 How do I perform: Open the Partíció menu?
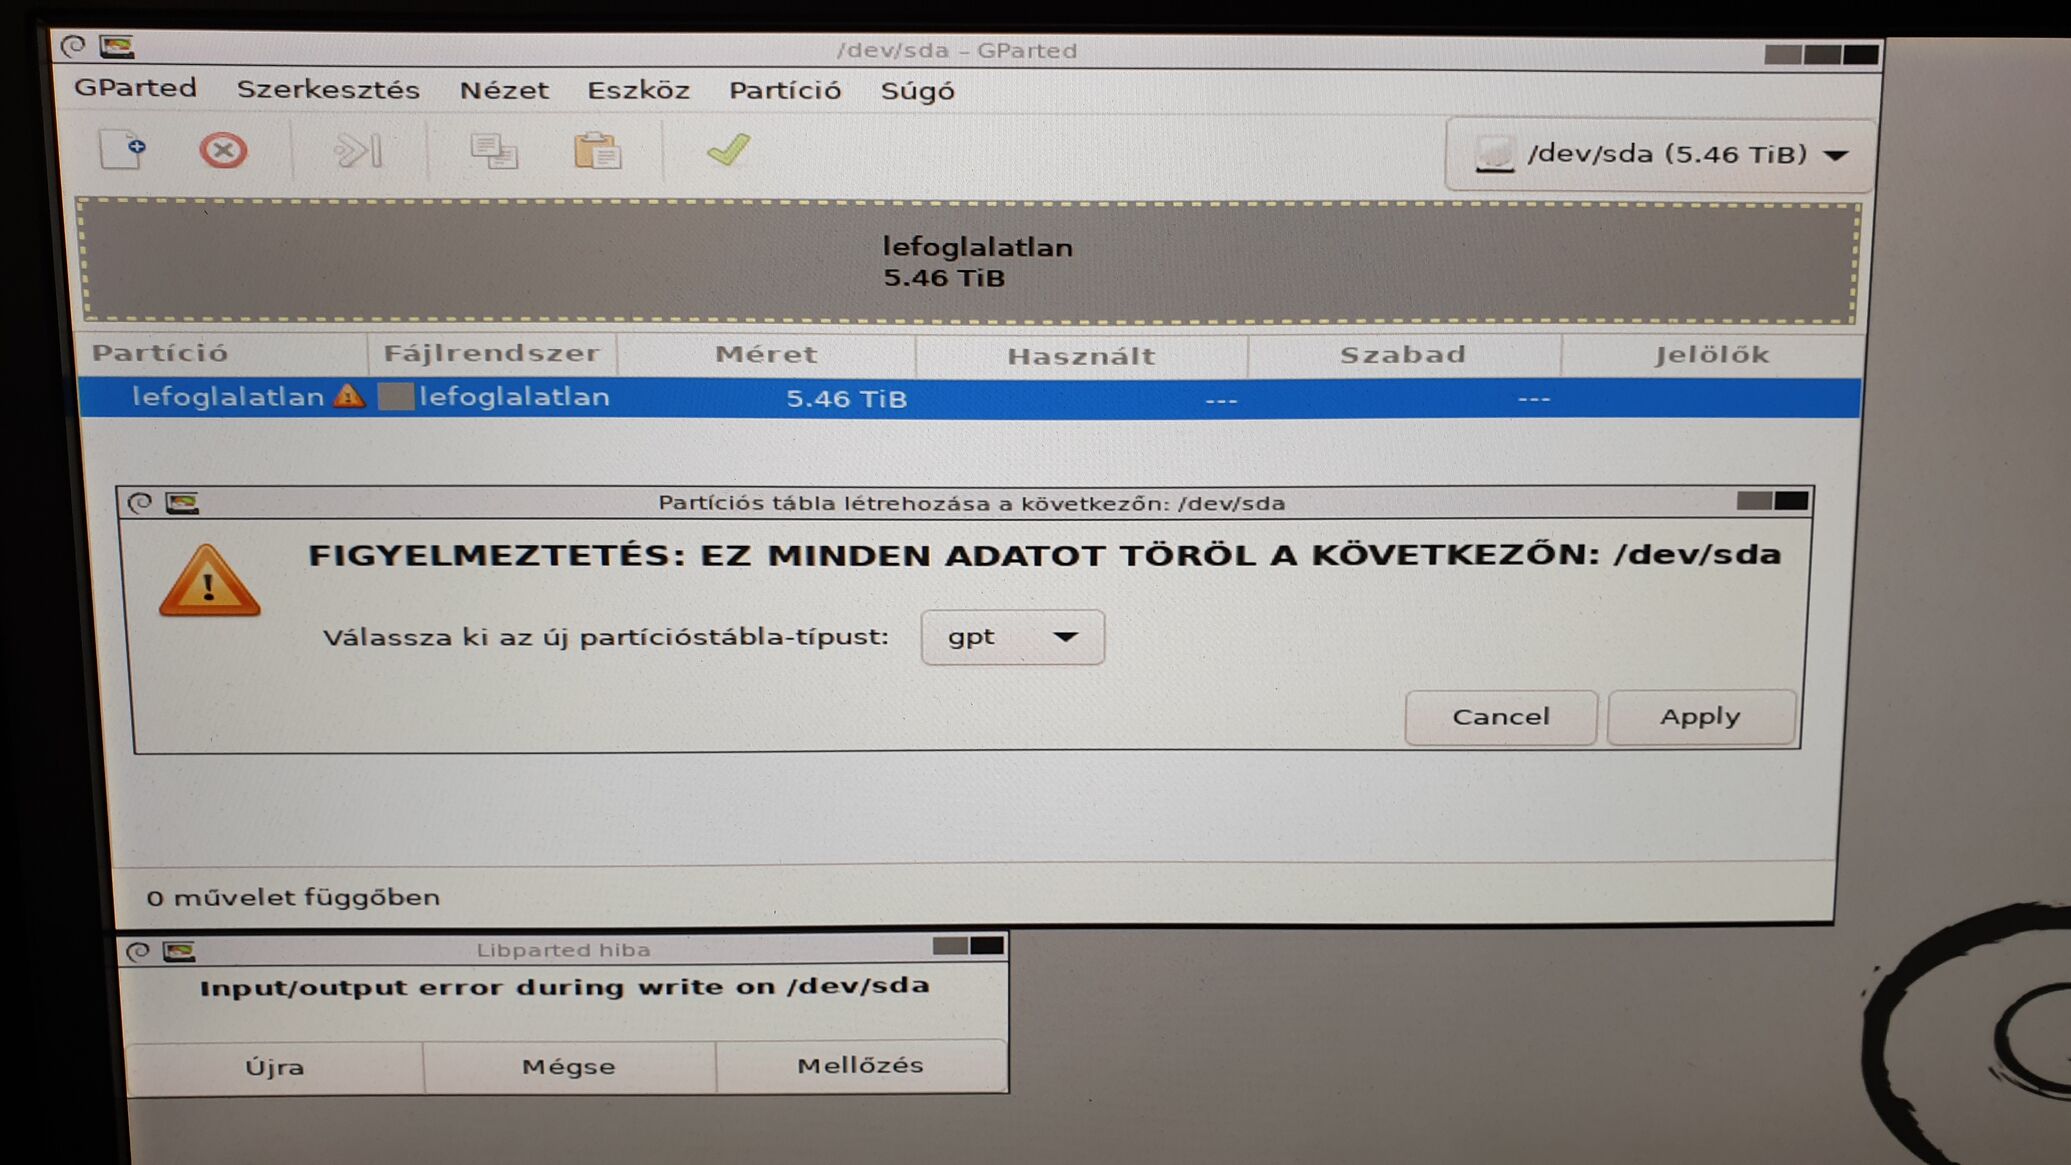coord(785,91)
